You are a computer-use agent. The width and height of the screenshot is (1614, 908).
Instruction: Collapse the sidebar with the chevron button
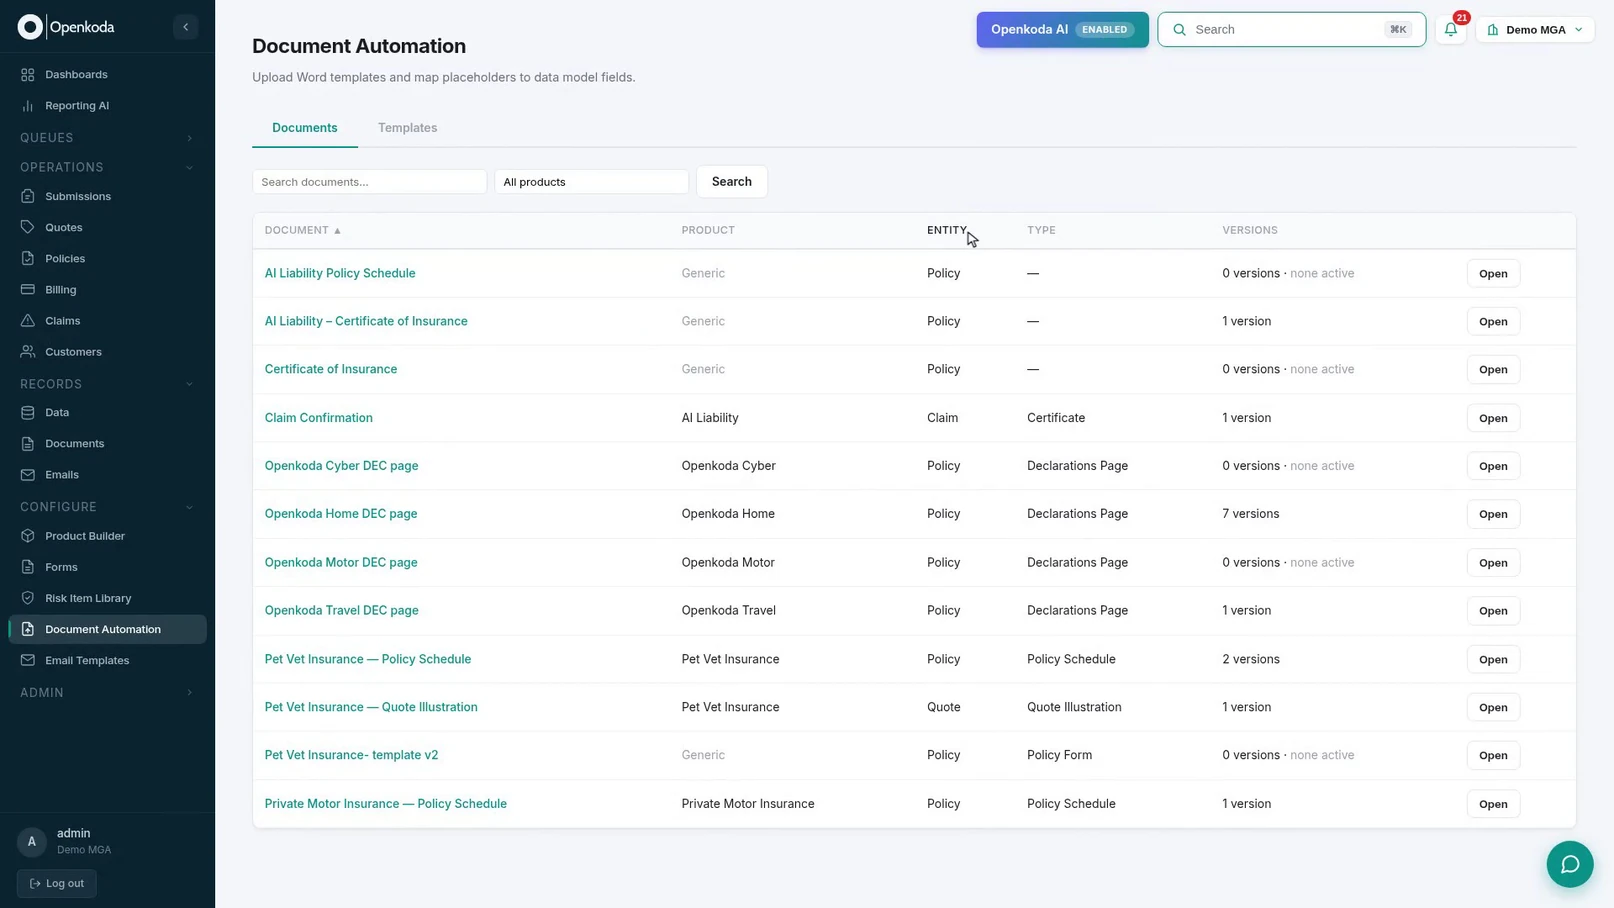pyautogui.click(x=186, y=27)
